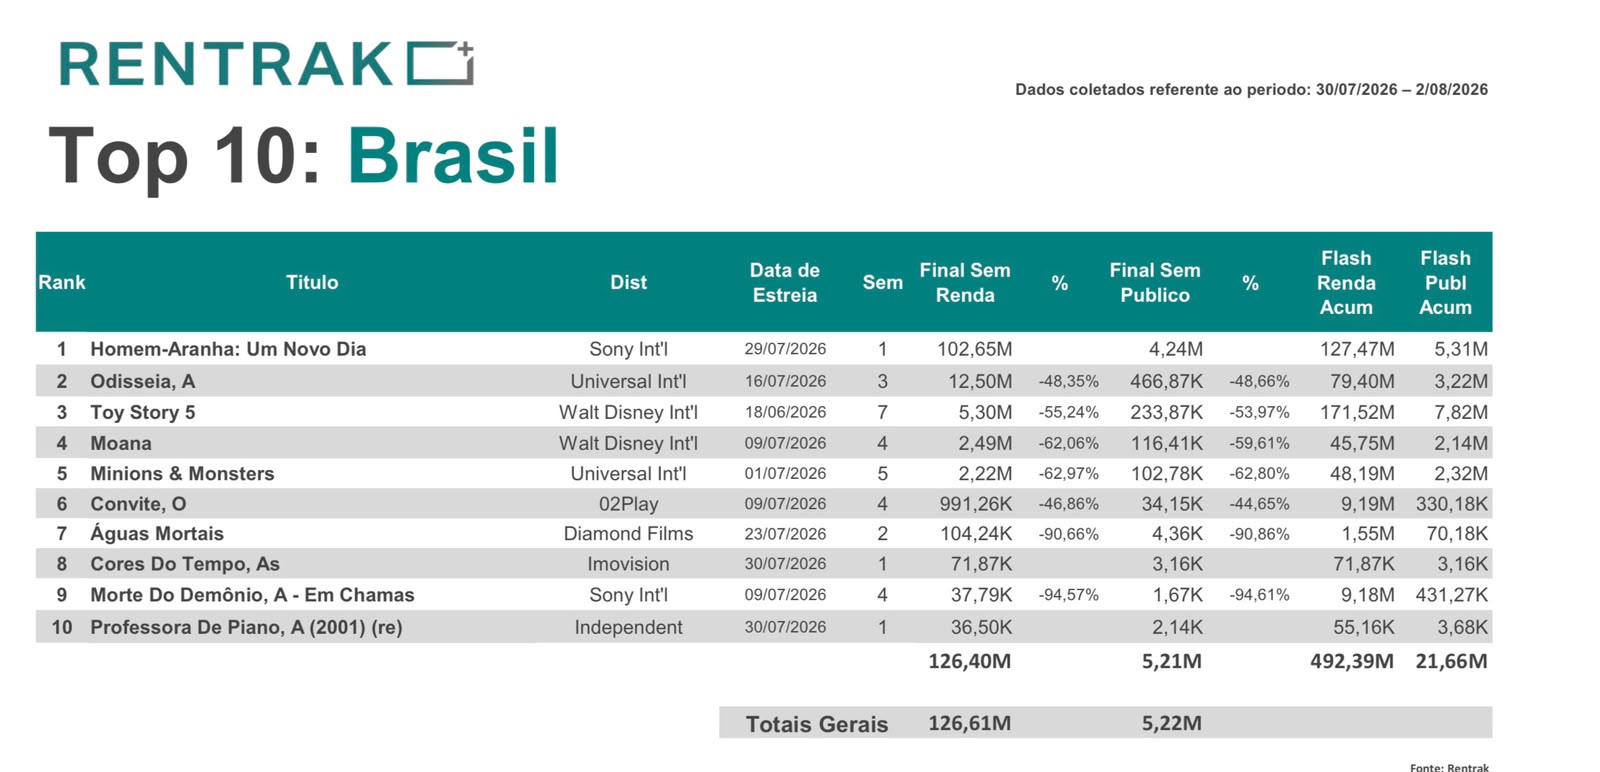Screen dimensions: 1600x772
Task: Click the Dist column header
Action: coord(628,283)
